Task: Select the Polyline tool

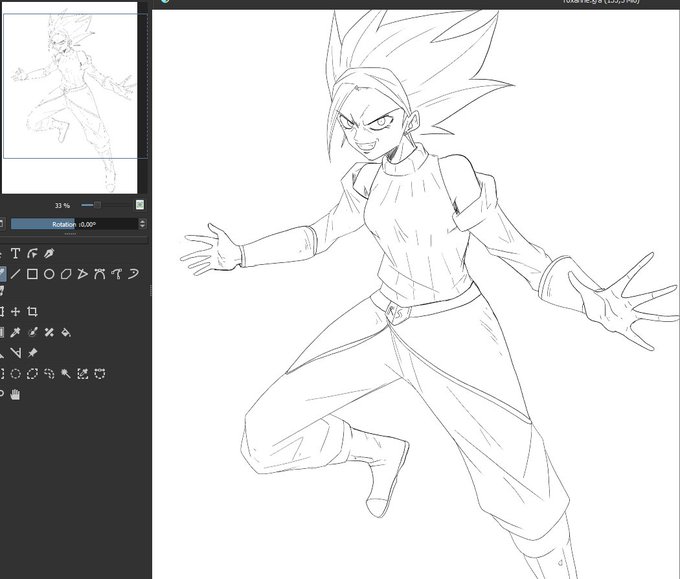Action: (82, 274)
